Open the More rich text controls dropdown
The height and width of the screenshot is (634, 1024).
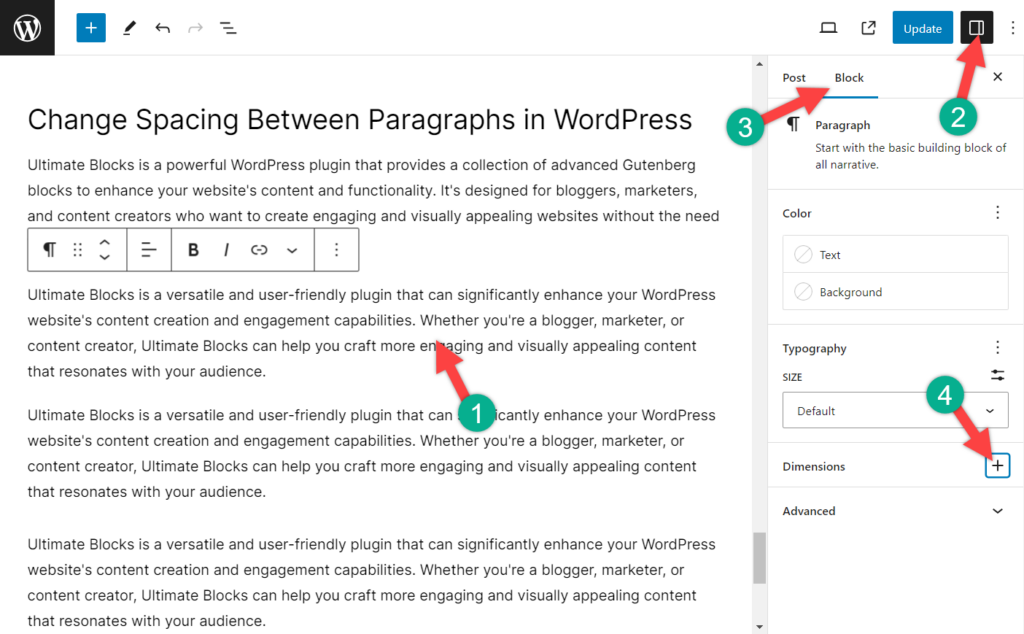292,250
